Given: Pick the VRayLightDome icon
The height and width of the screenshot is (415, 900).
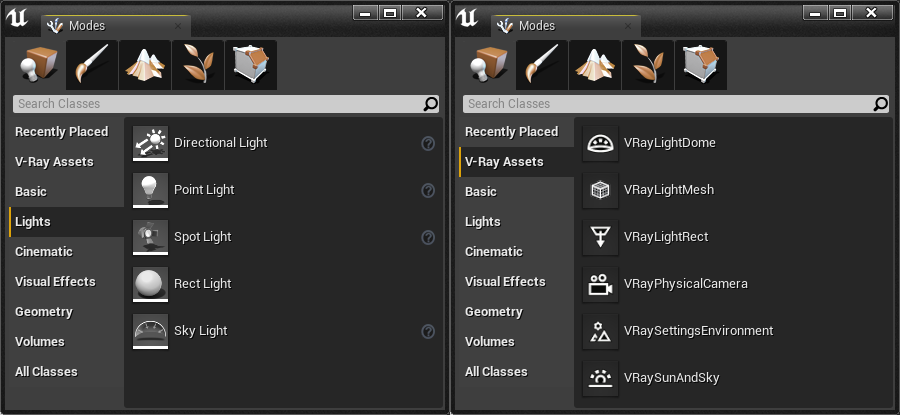Looking at the screenshot, I should tap(600, 143).
